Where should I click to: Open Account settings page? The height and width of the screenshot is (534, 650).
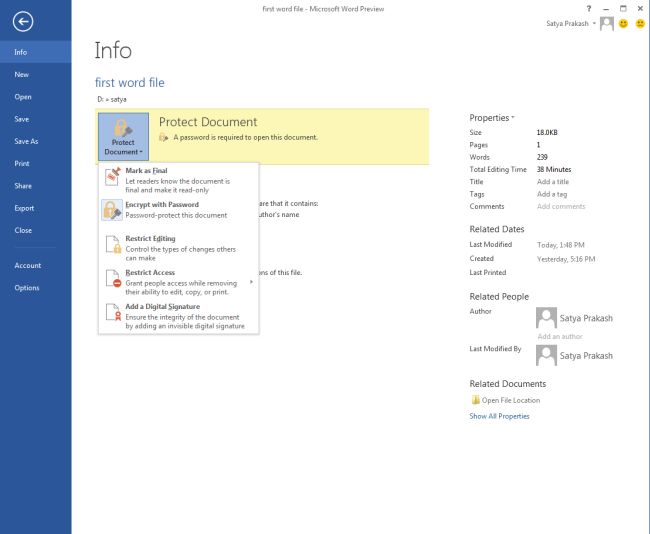coord(36,265)
